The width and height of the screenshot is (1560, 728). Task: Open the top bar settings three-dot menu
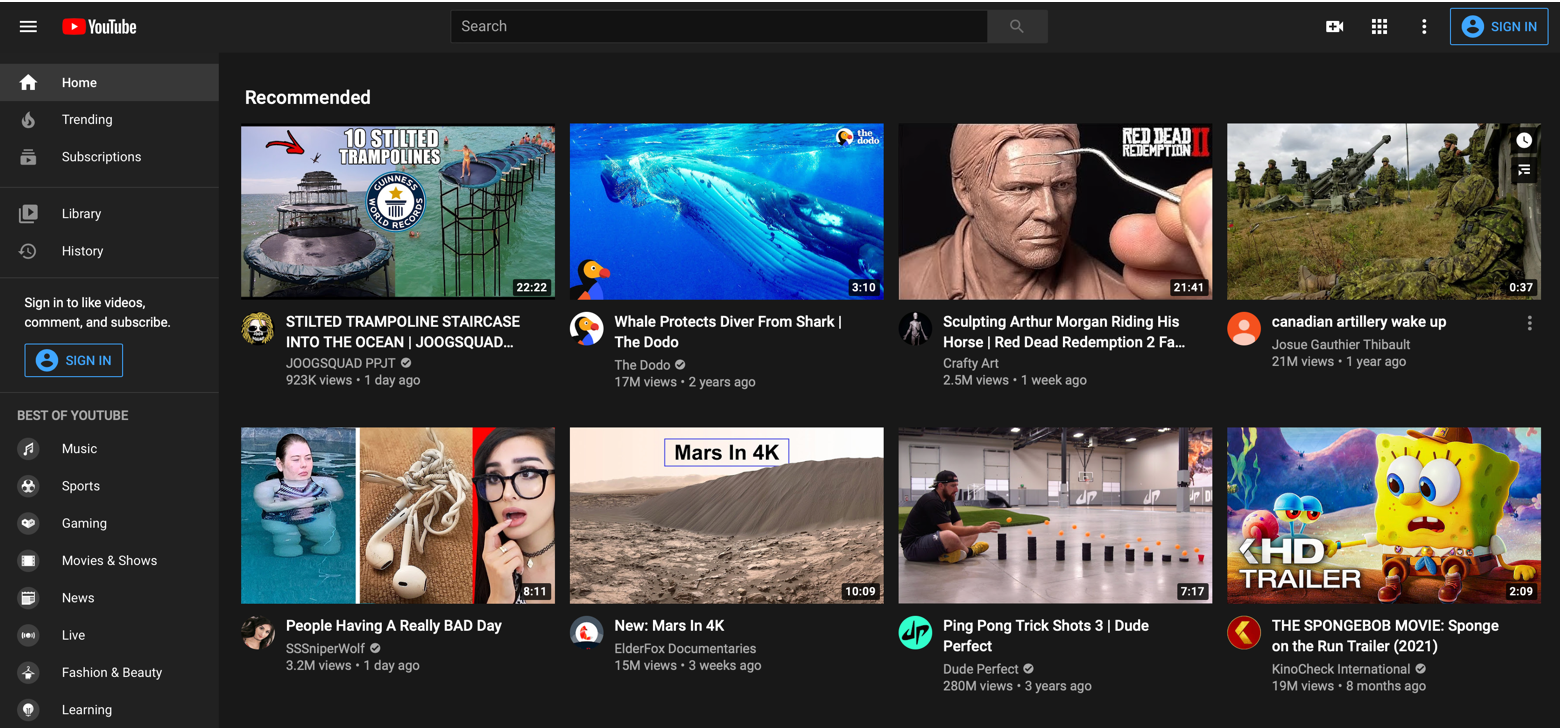[1424, 27]
